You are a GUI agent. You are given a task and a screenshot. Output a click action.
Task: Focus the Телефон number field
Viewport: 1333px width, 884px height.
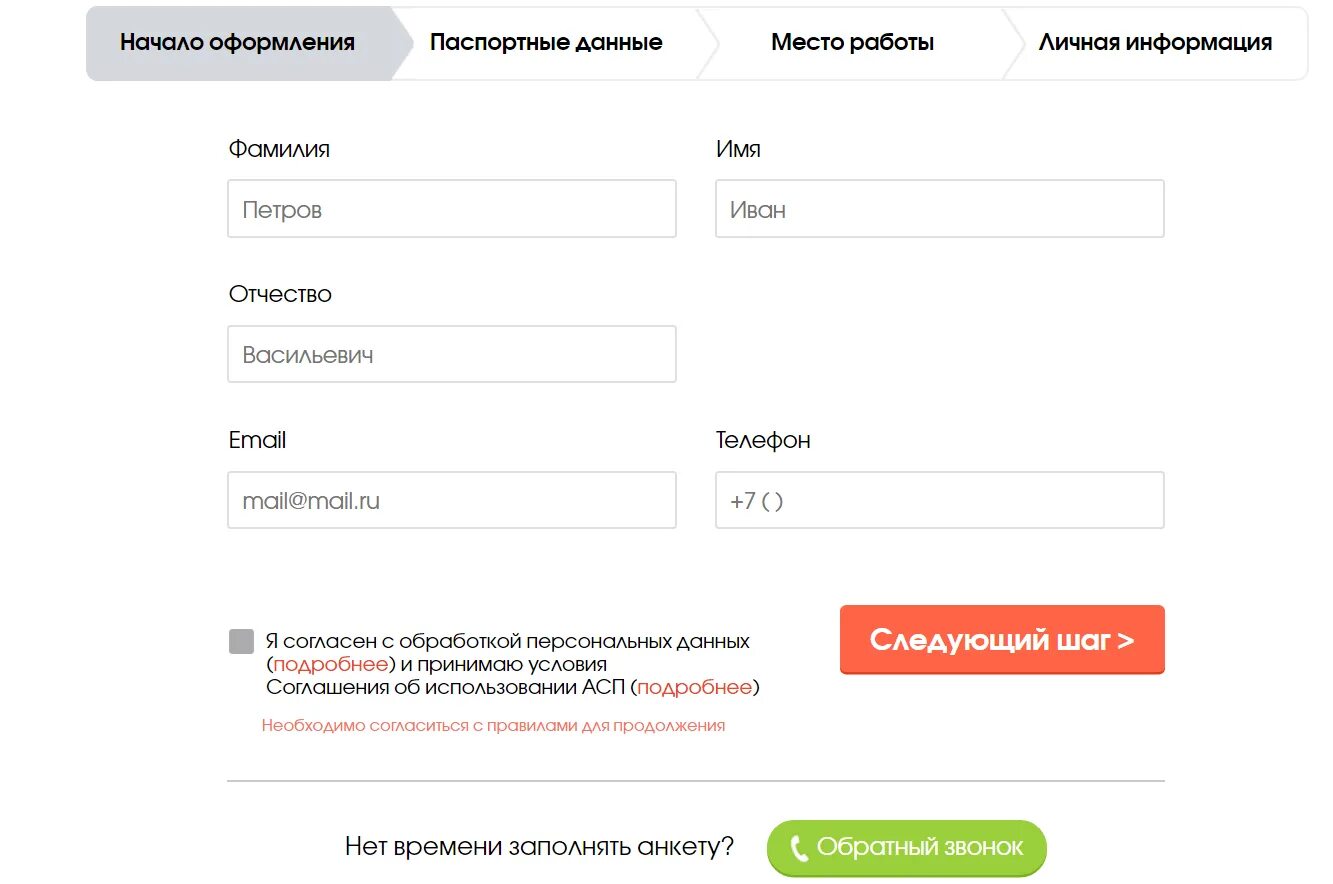click(x=939, y=500)
